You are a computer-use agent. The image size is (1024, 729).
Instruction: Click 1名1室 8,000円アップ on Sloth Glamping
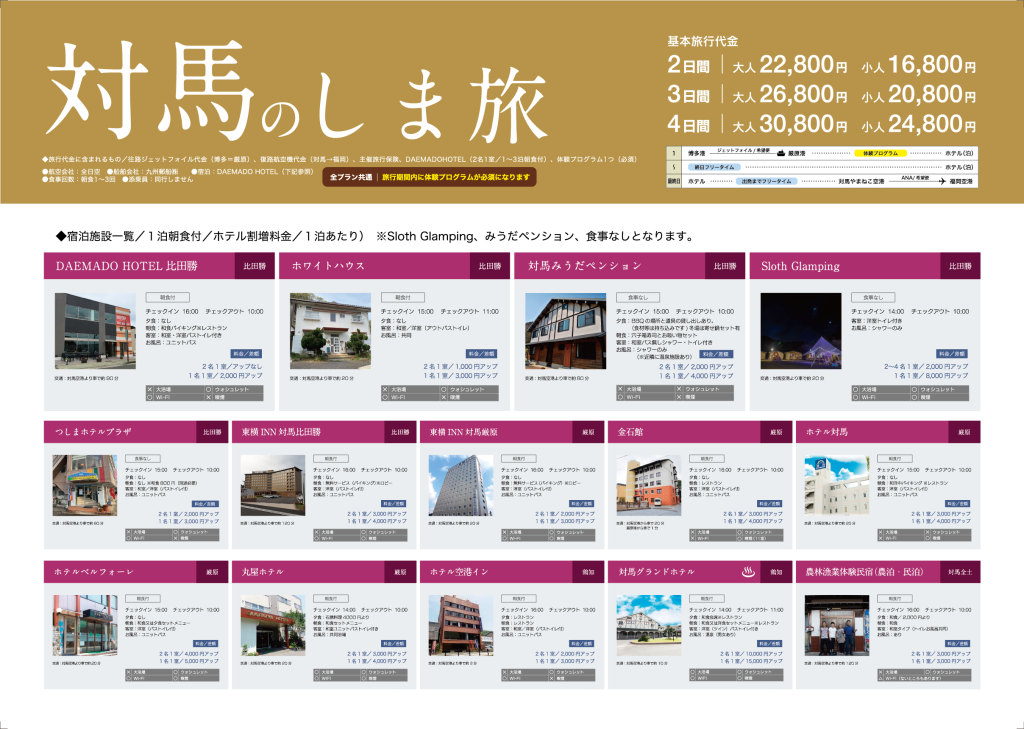pos(931,376)
